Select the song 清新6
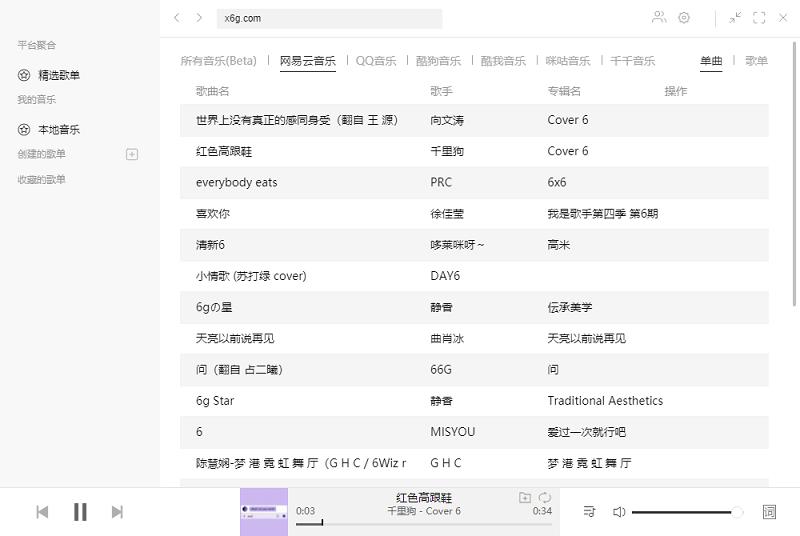The height and width of the screenshot is (536, 800). 210,245
